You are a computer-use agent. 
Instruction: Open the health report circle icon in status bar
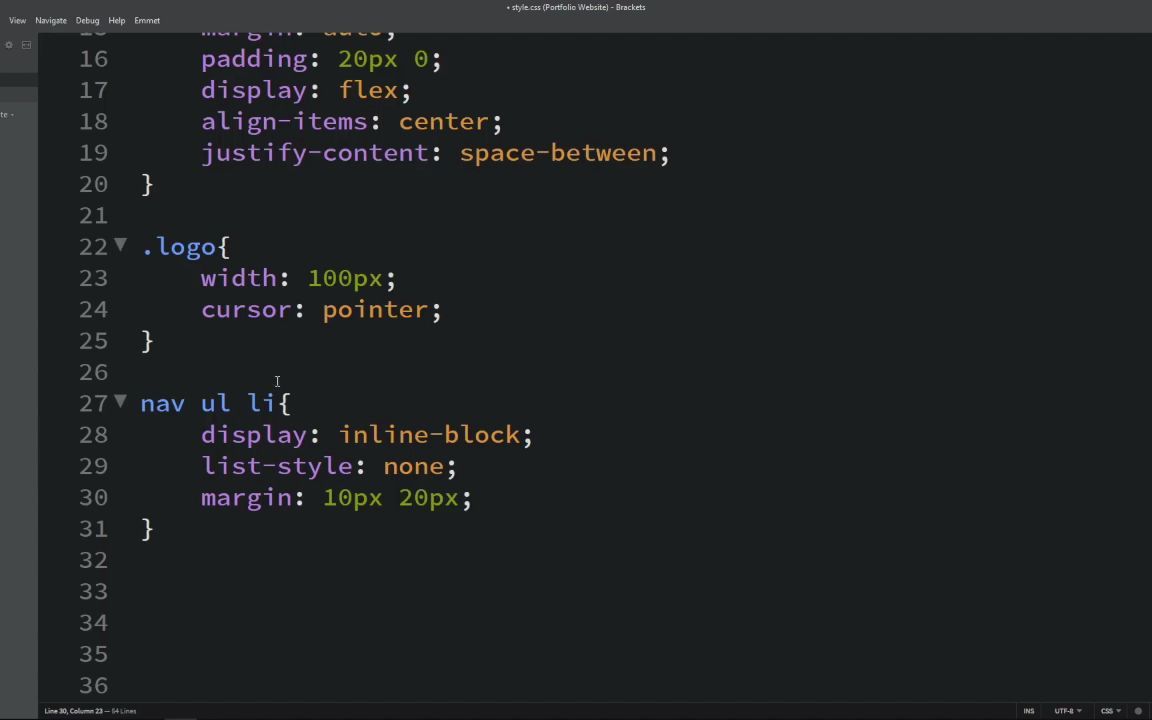point(1138,711)
